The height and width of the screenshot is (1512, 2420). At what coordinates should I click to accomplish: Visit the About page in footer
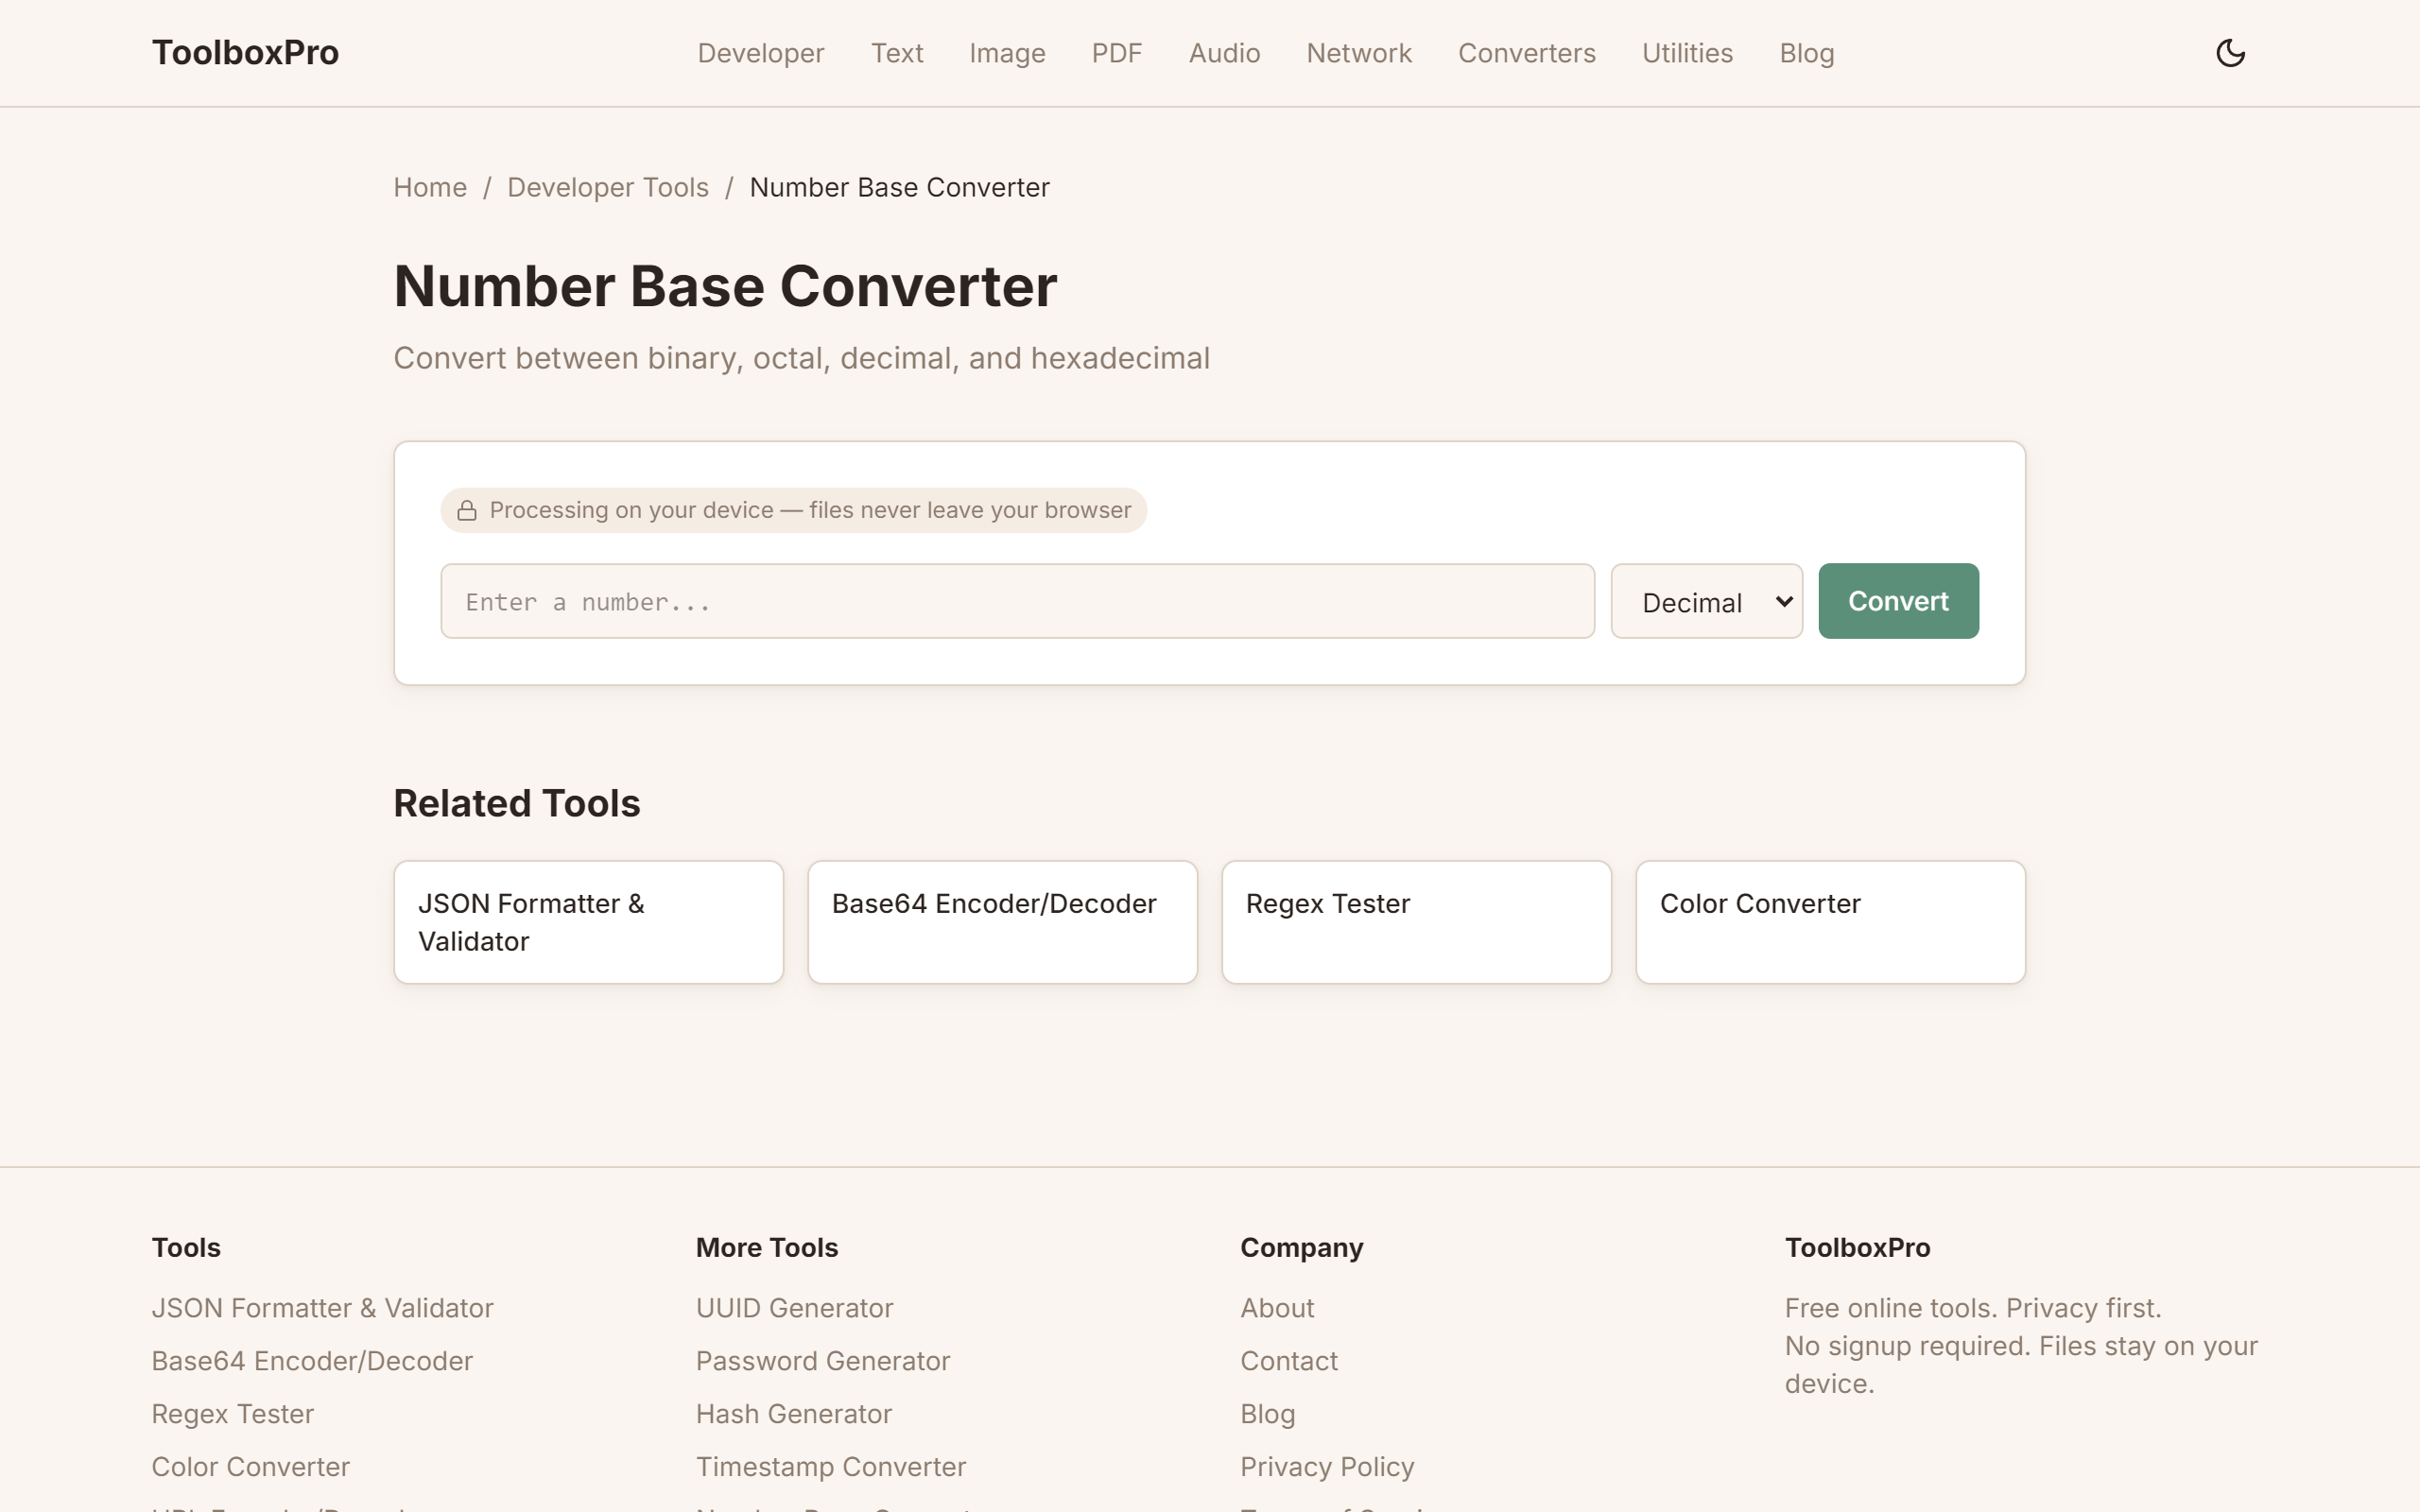click(x=1277, y=1308)
